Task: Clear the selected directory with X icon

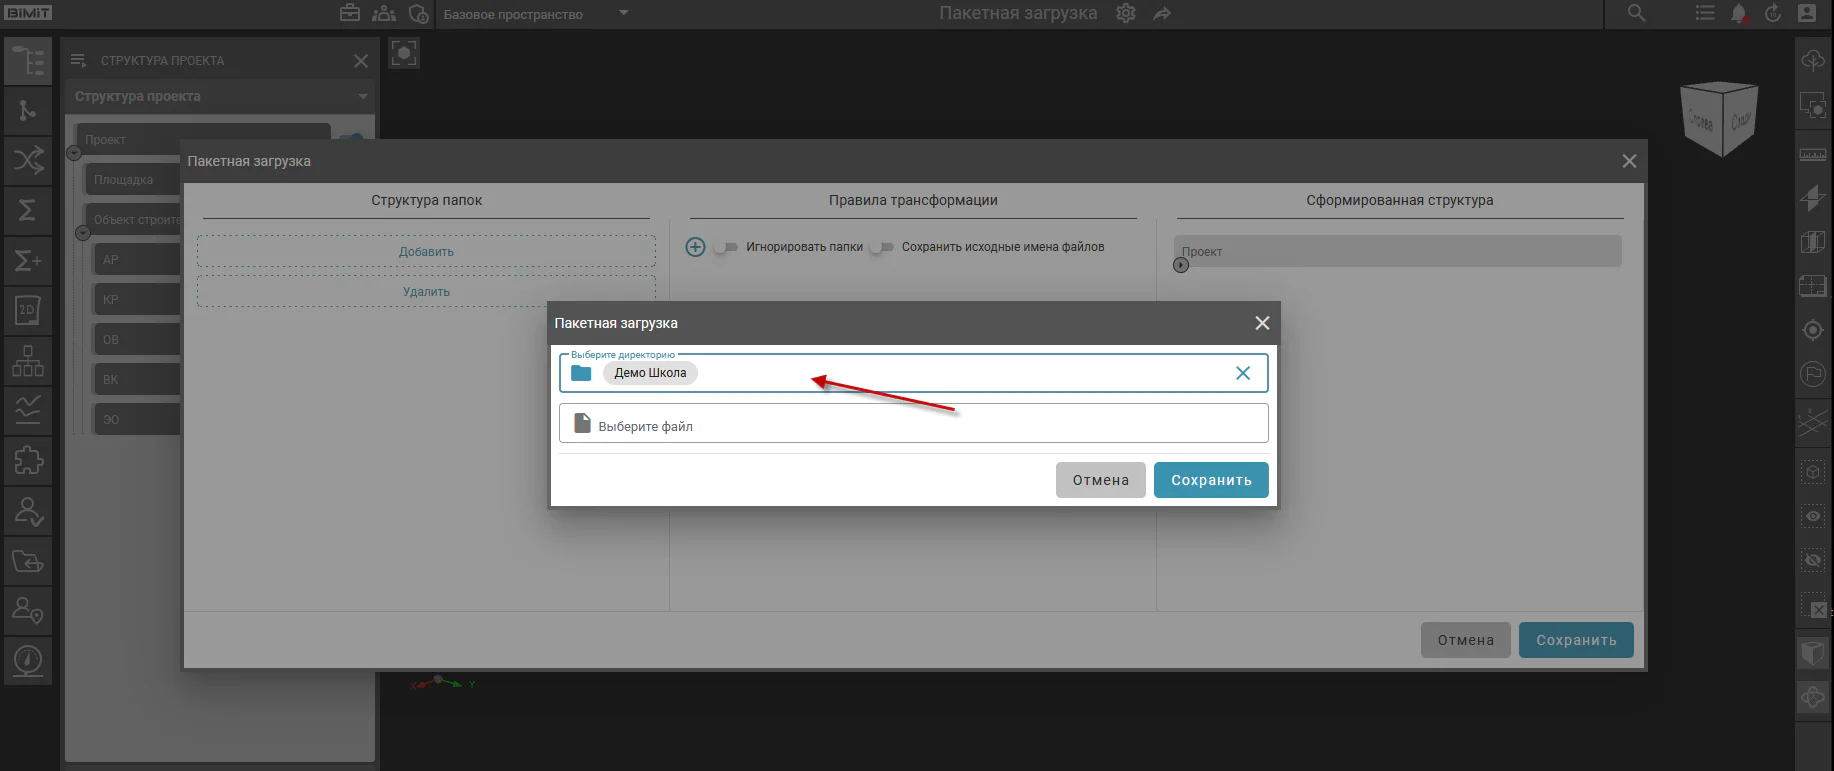Action: click(1243, 373)
